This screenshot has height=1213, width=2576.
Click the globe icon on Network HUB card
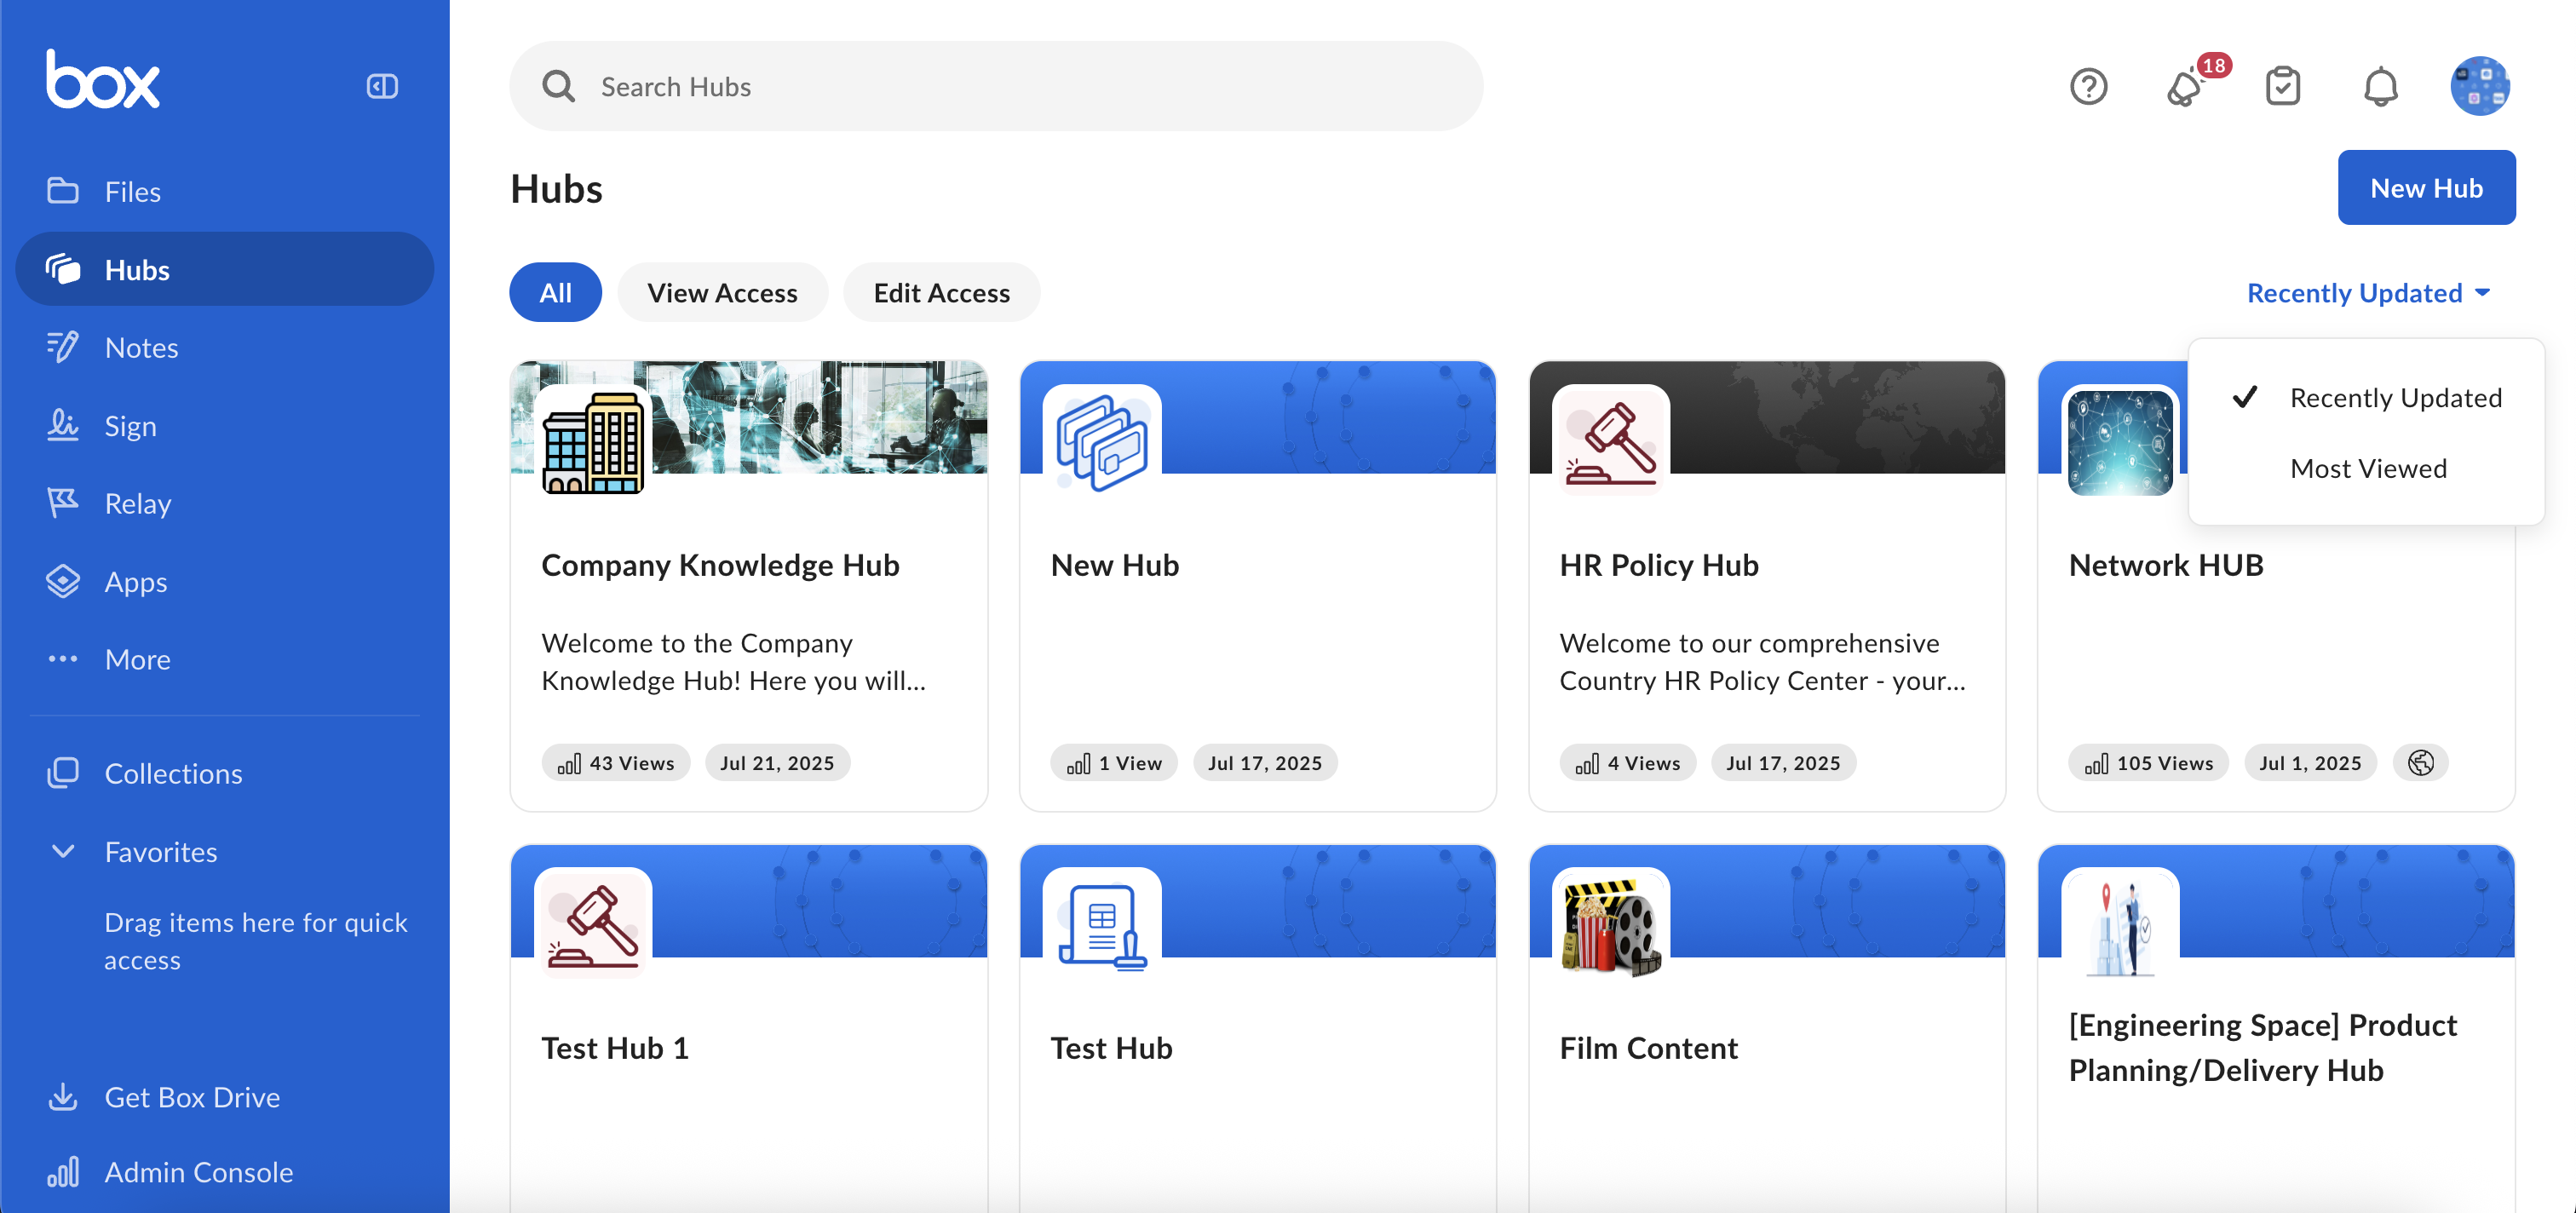(x=2420, y=763)
